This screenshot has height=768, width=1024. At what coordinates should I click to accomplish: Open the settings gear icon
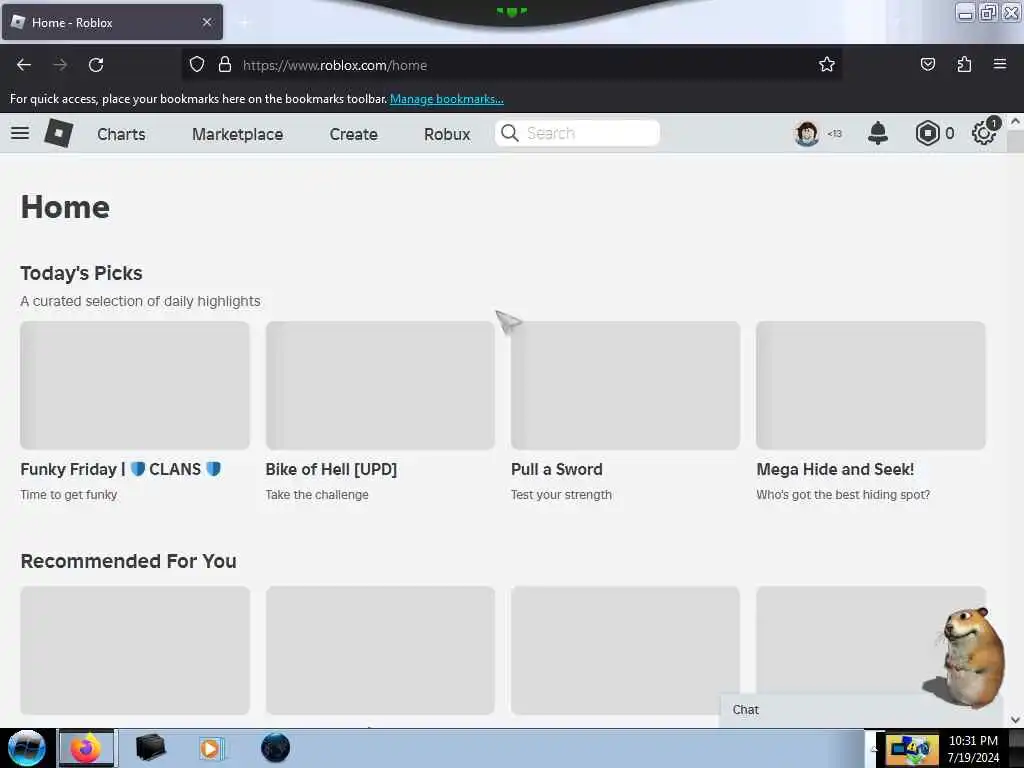pyautogui.click(x=984, y=133)
